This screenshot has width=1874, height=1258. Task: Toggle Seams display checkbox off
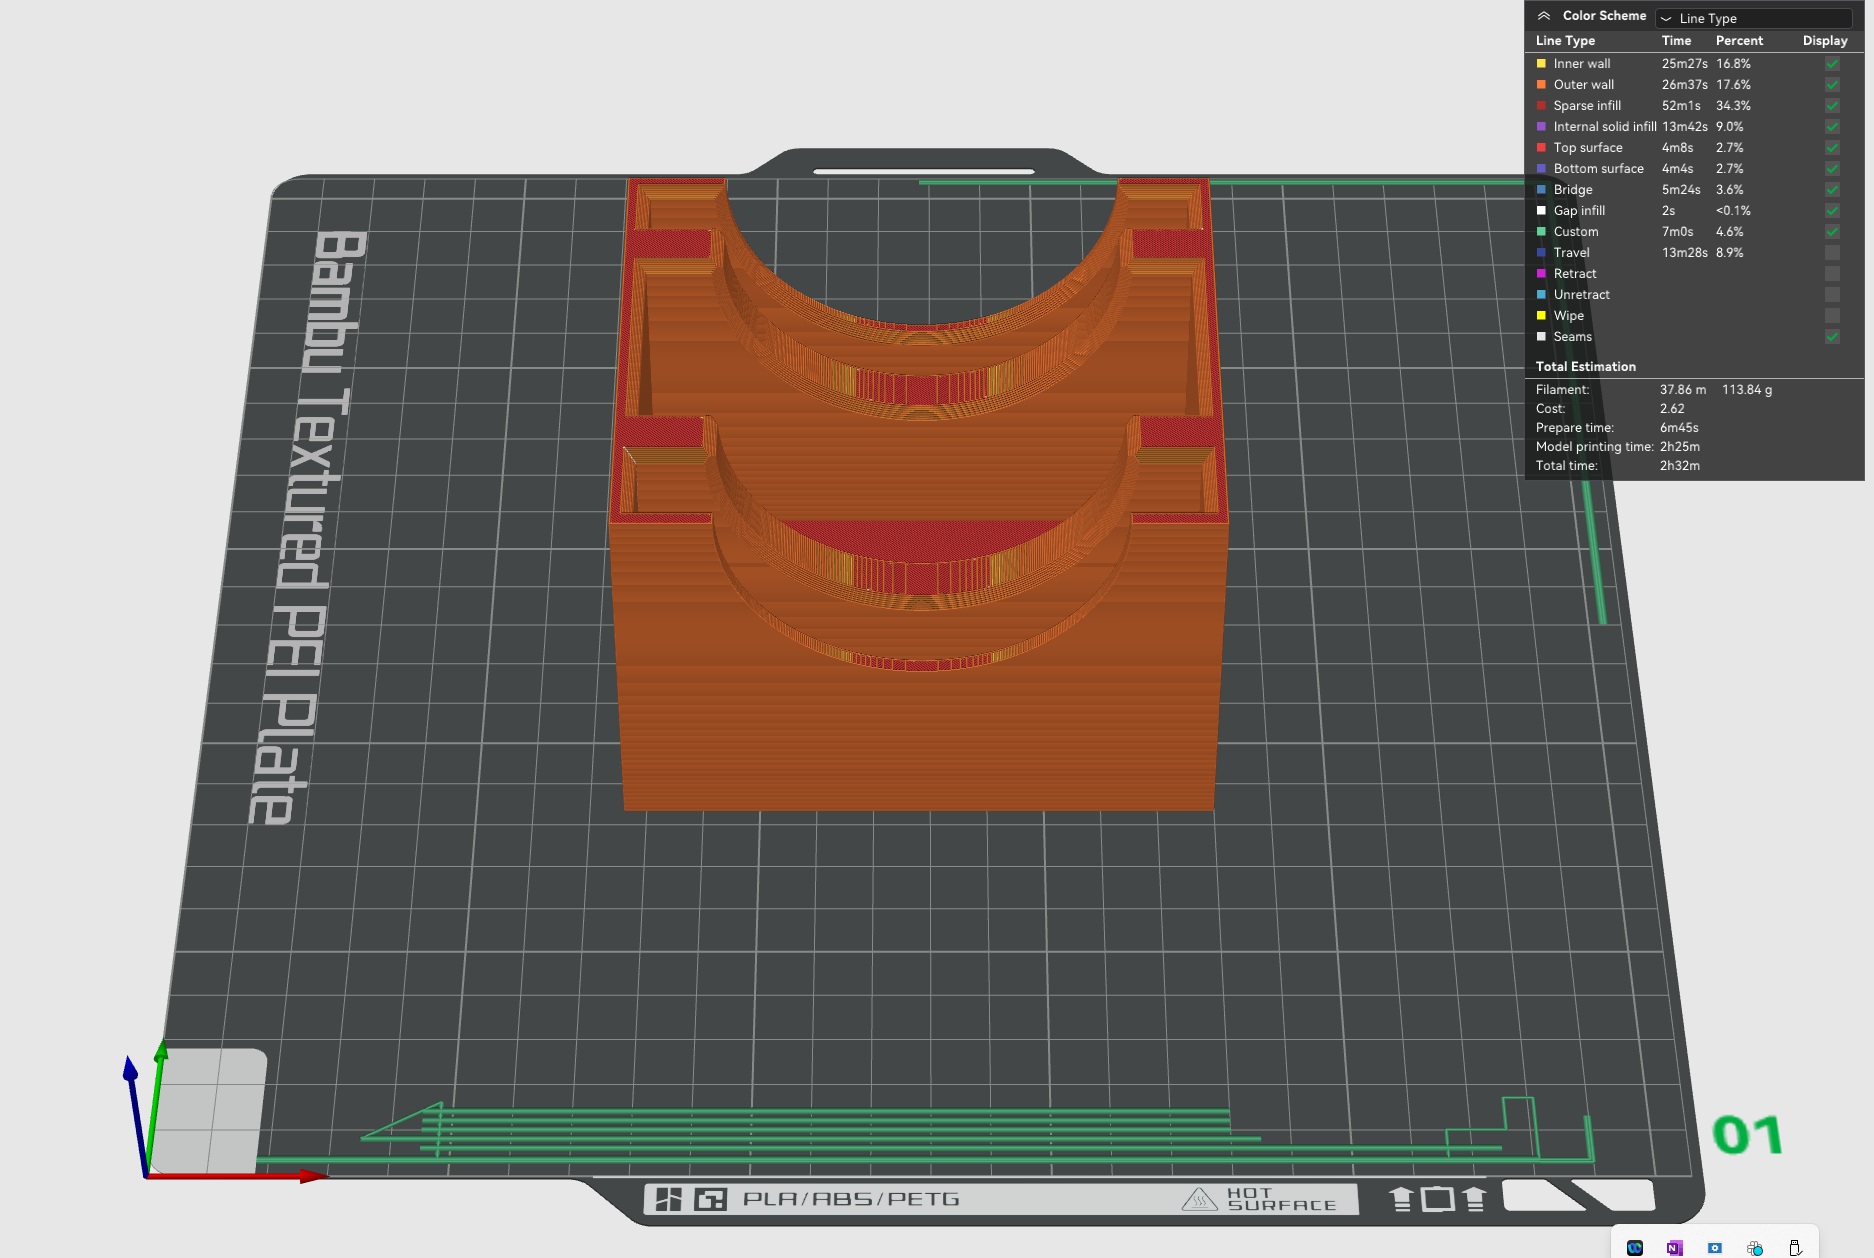1832,337
